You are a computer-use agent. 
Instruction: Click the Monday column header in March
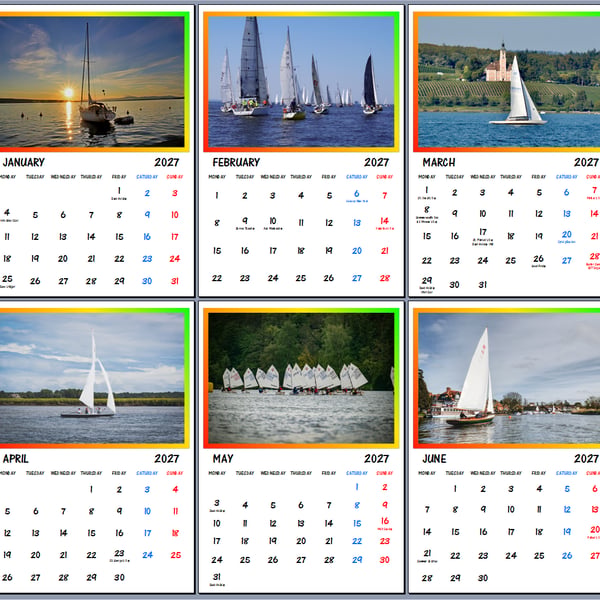coord(427,177)
